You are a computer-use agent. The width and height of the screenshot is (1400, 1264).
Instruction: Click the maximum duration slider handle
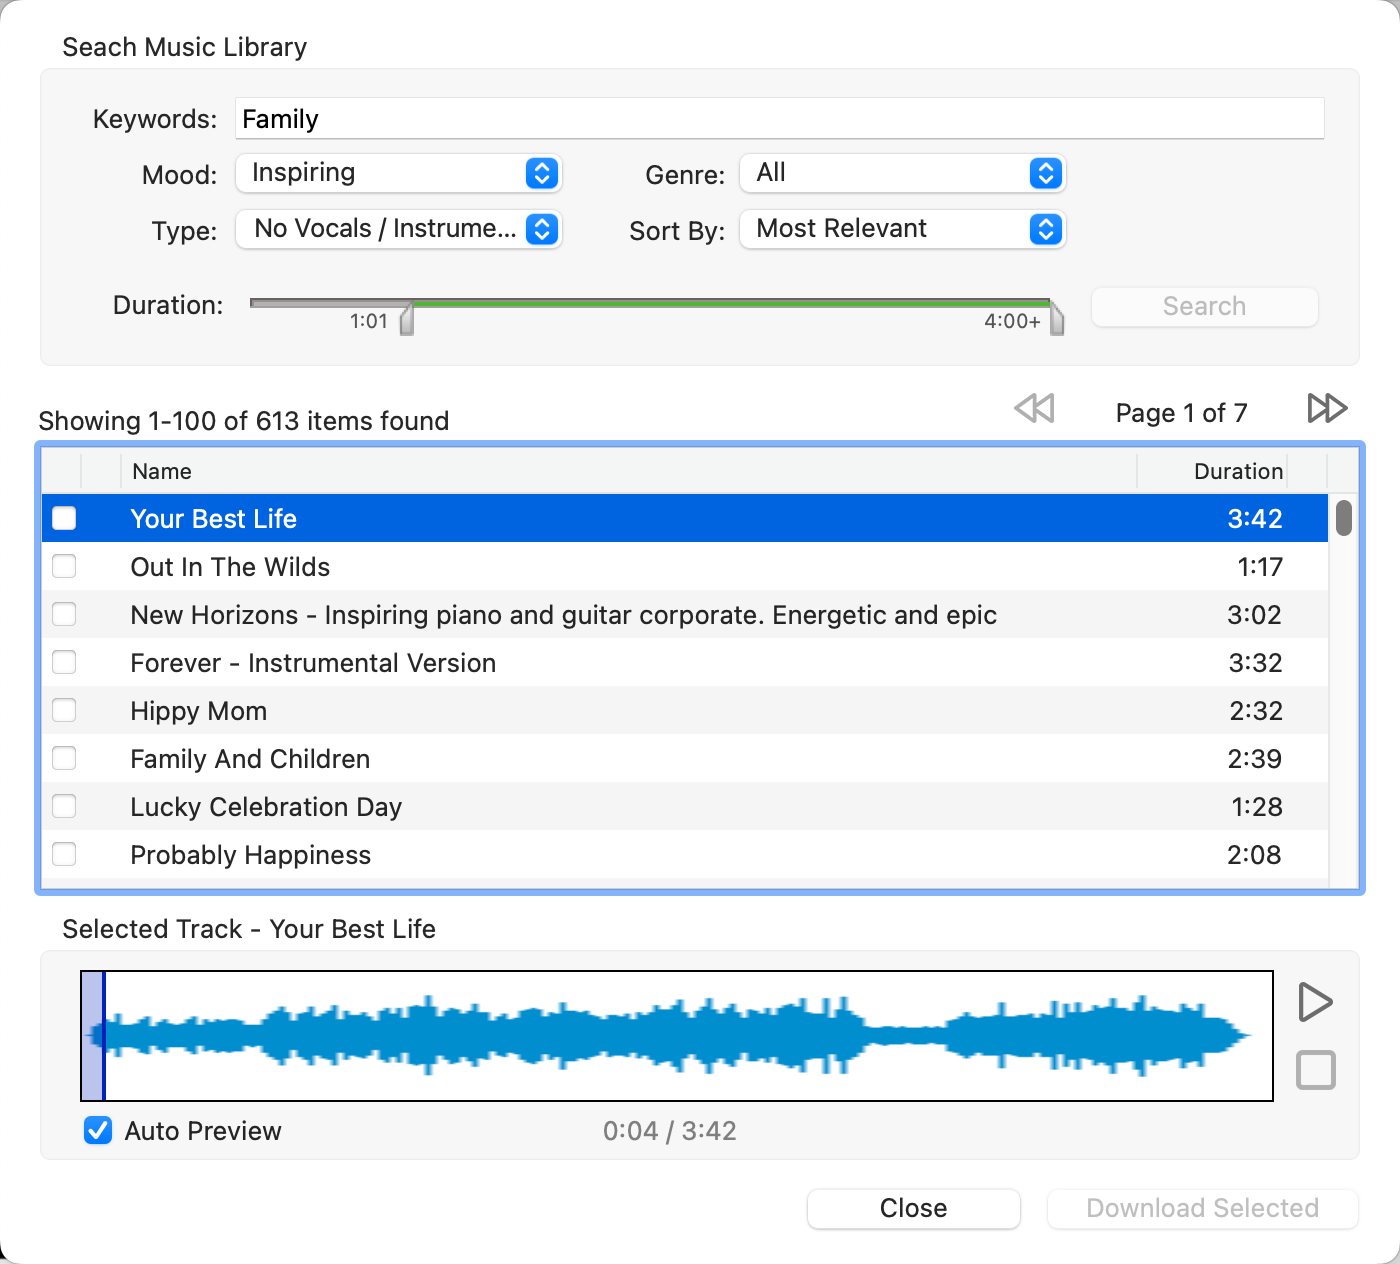tap(1057, 320)
